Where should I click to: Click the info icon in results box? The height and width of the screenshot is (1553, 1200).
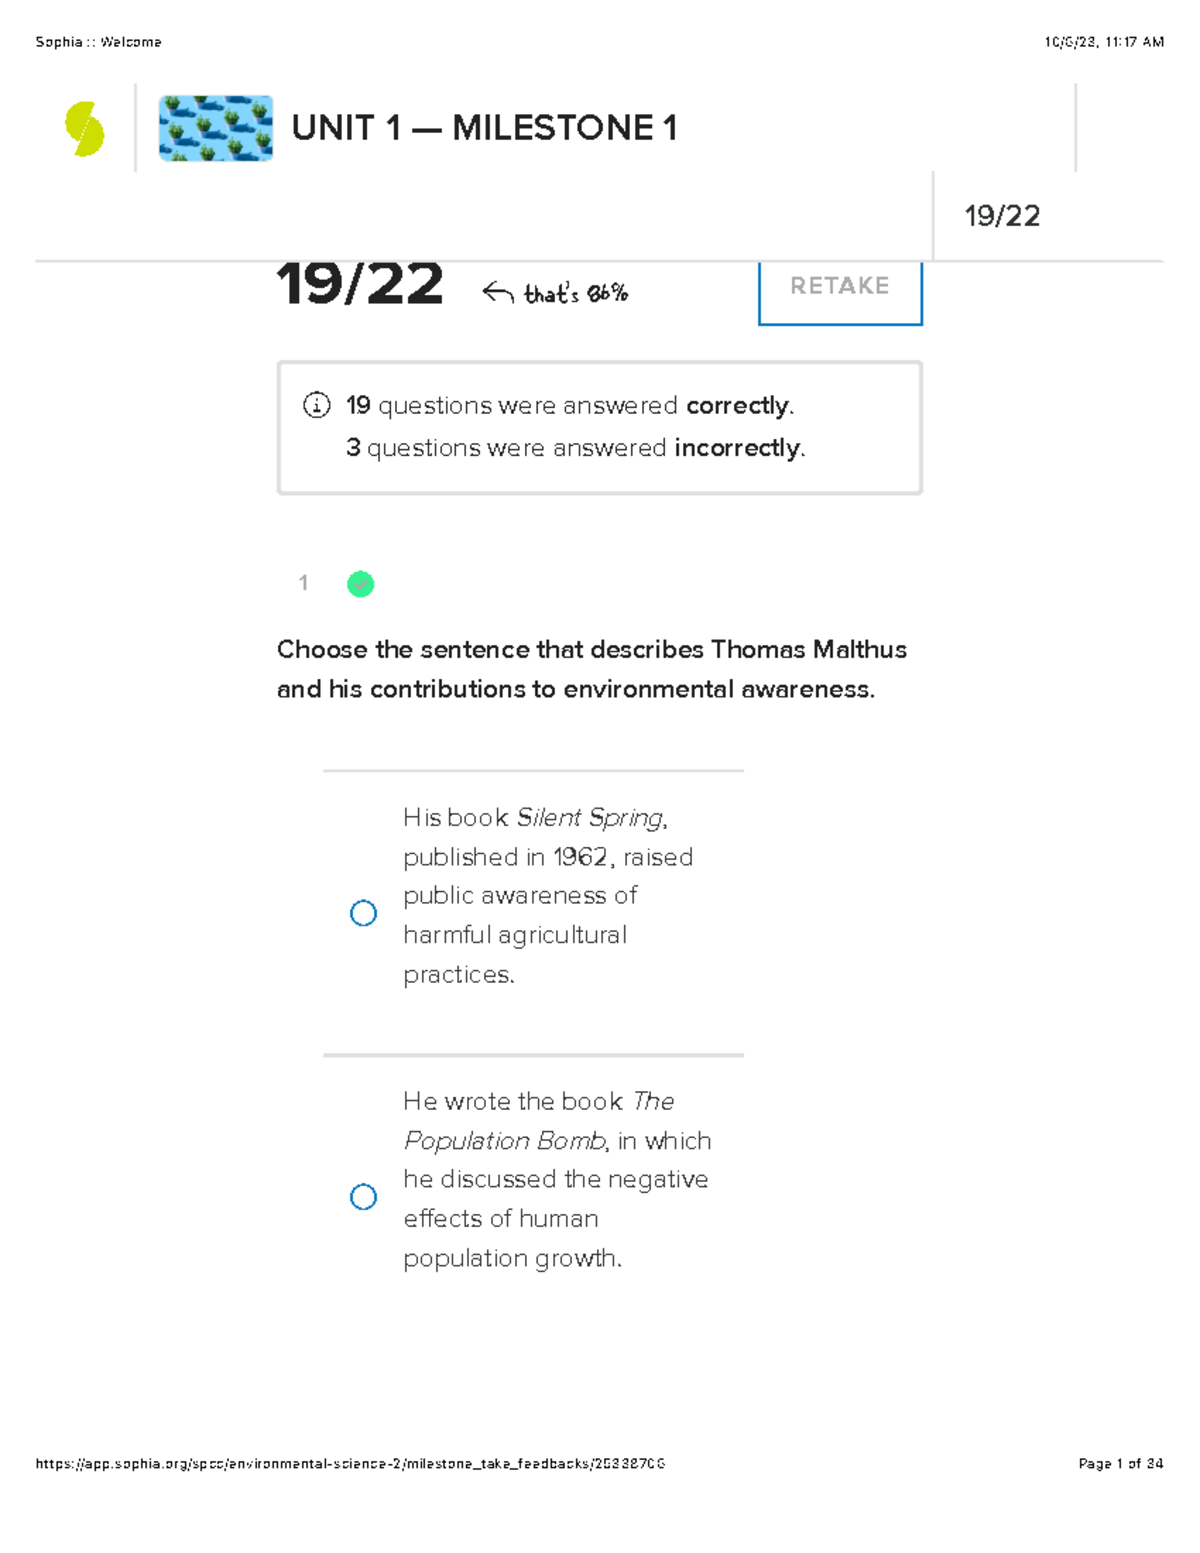pos(316,405)
